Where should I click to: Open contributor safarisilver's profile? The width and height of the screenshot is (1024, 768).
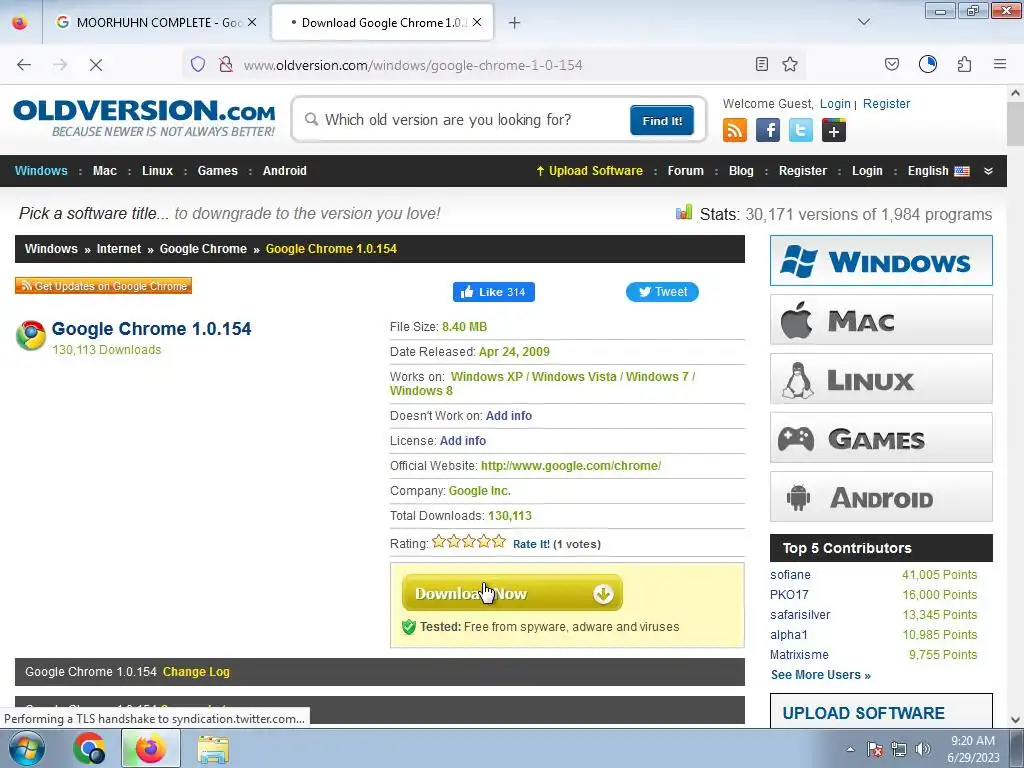pyautogui.click(x=800, y=615)
